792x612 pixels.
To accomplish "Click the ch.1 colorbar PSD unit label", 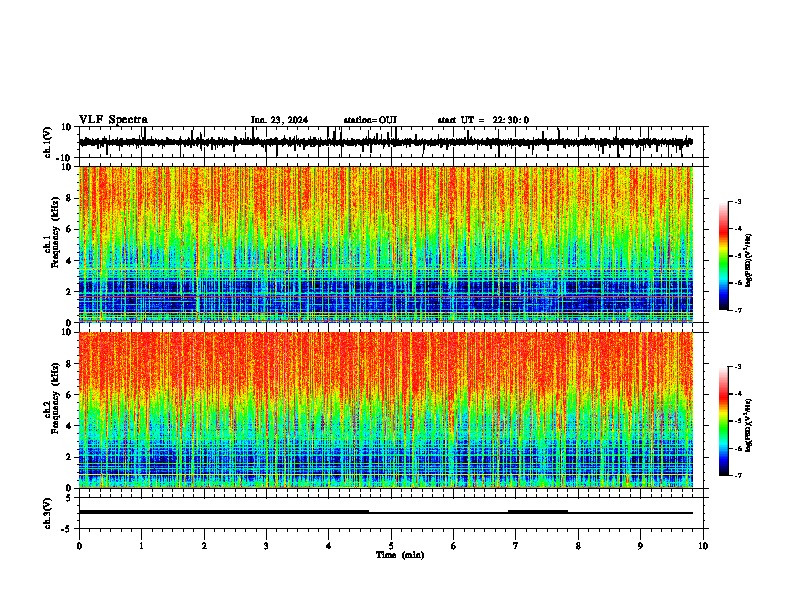I will (x=749, y=261).
